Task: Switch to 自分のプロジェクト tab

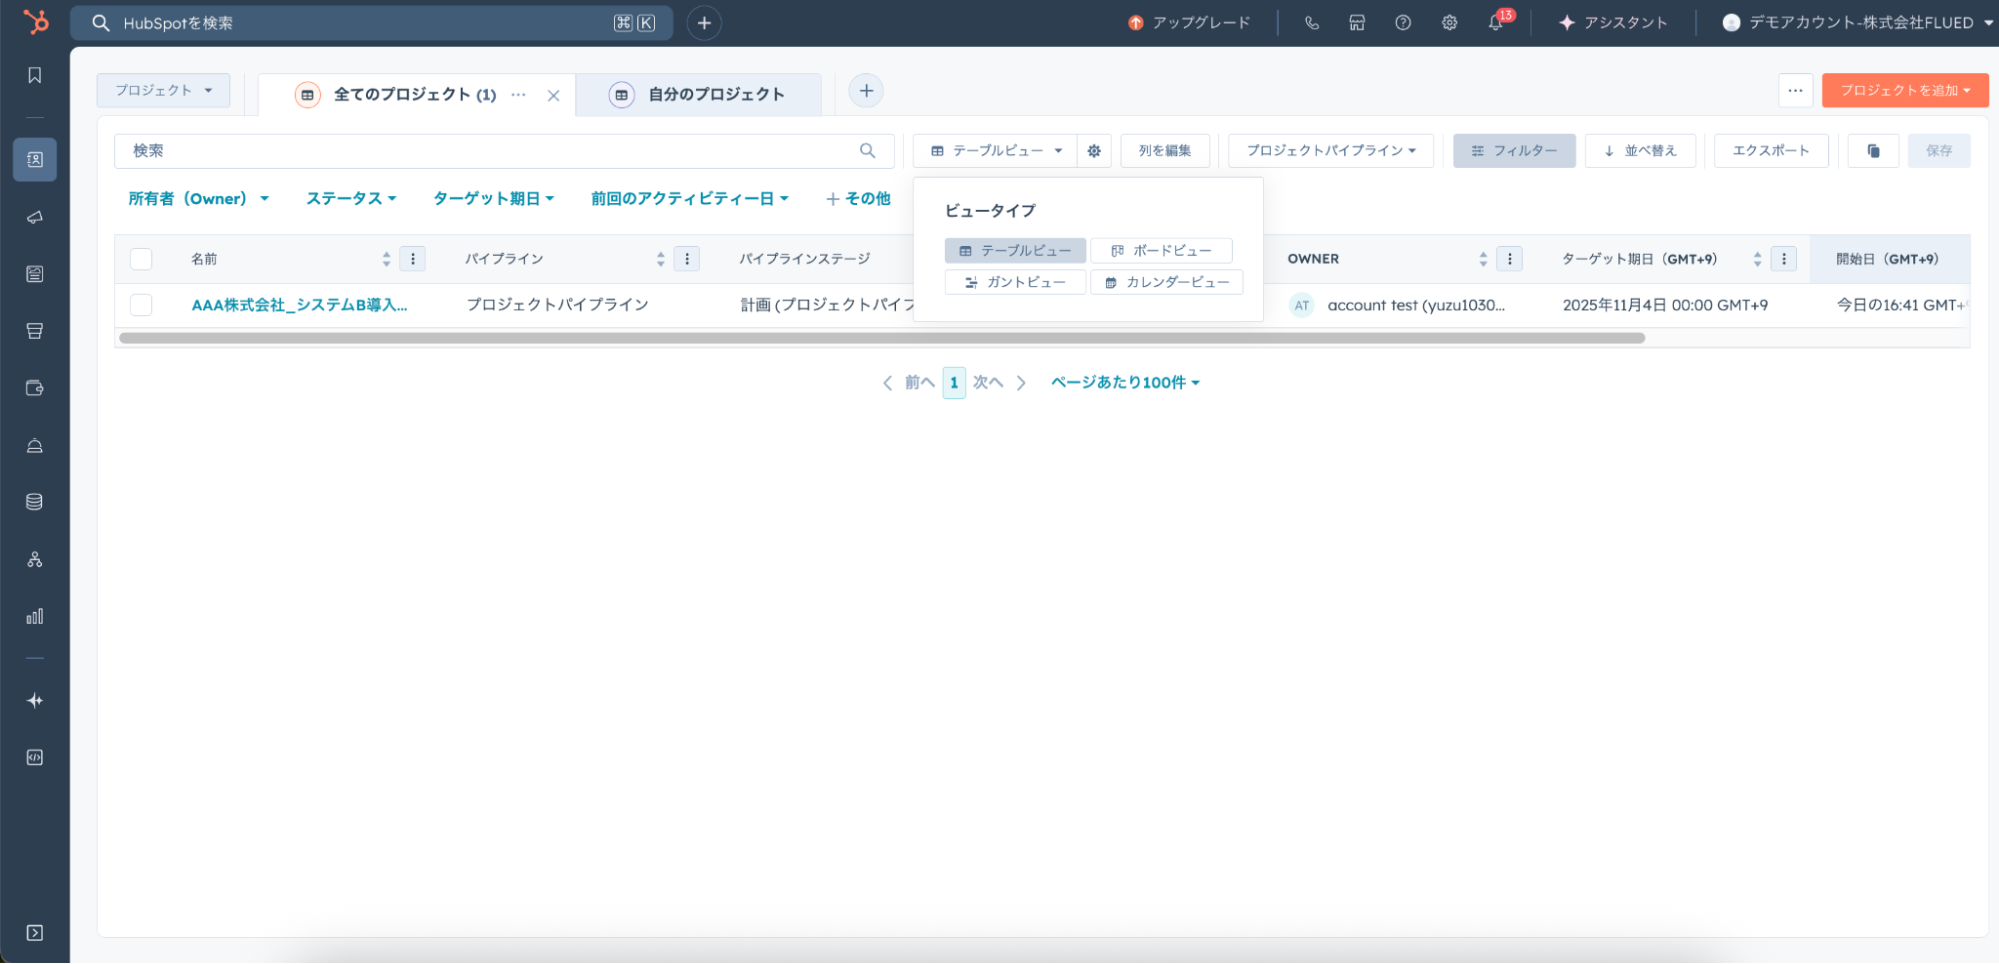Action: click(715, 95)
